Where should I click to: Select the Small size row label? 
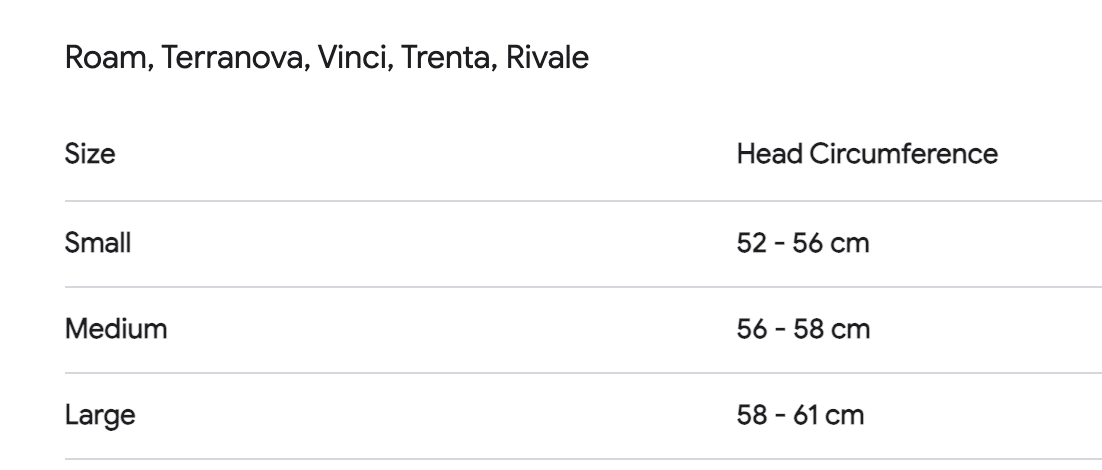click(98, 243)
